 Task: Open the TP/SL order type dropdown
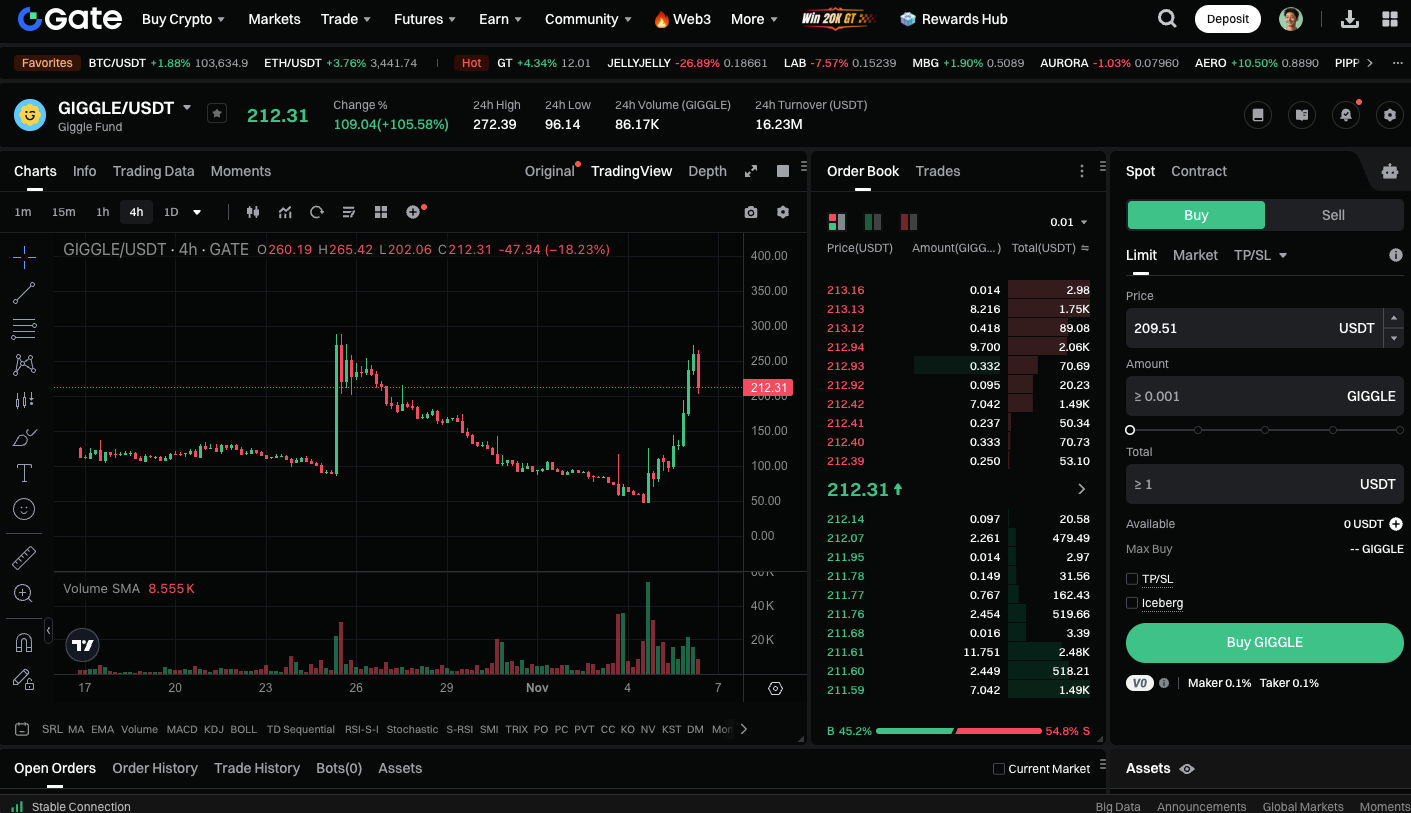(x=1260, y=255)
